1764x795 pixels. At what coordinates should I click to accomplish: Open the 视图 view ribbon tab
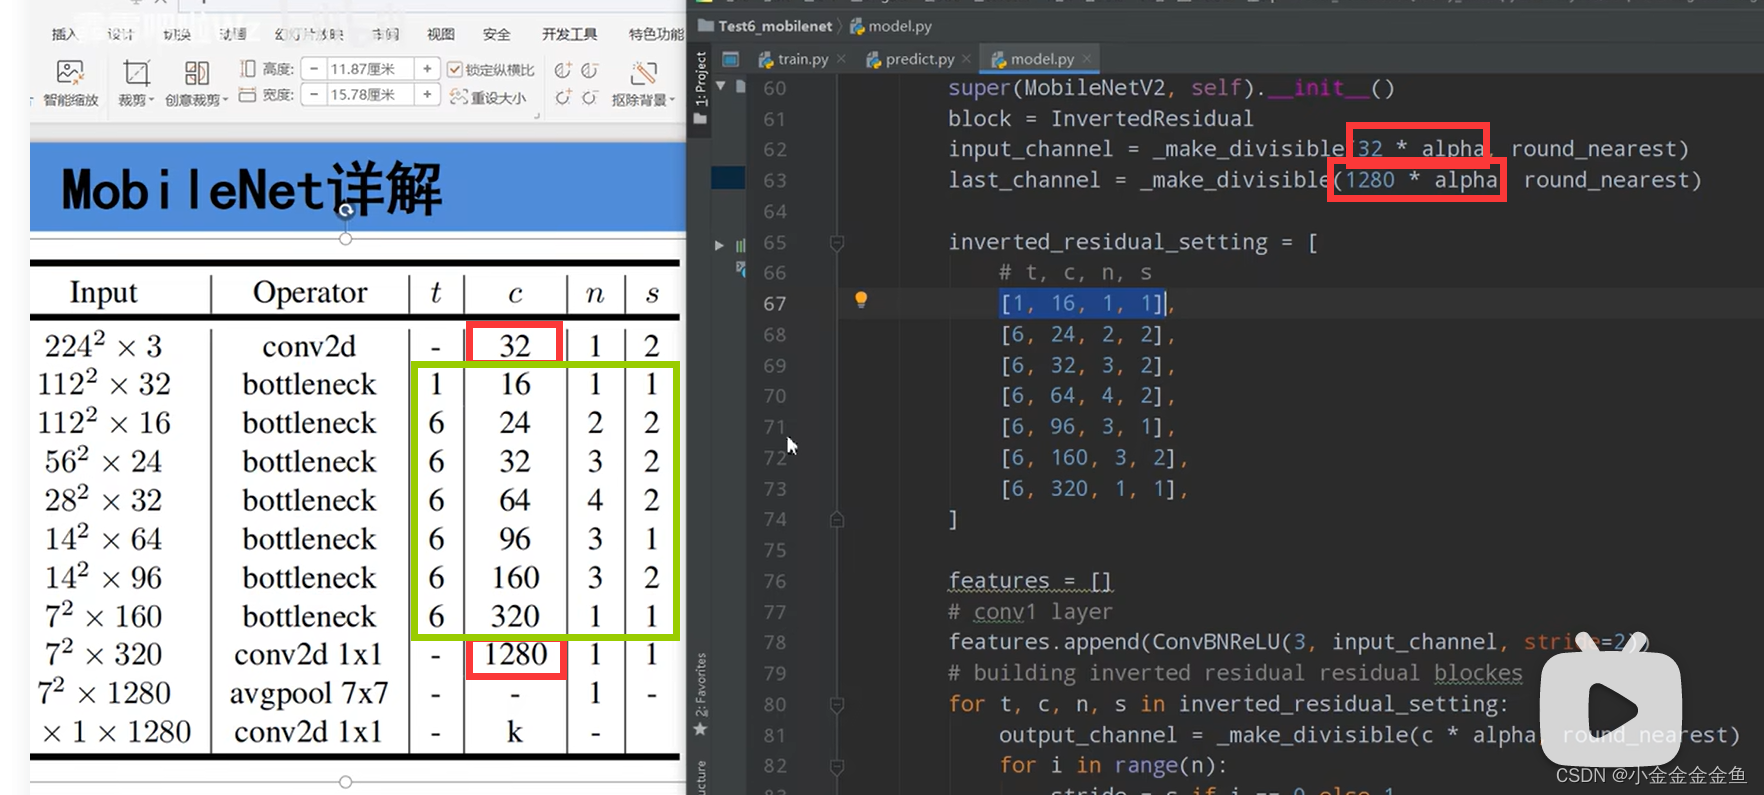441,34
